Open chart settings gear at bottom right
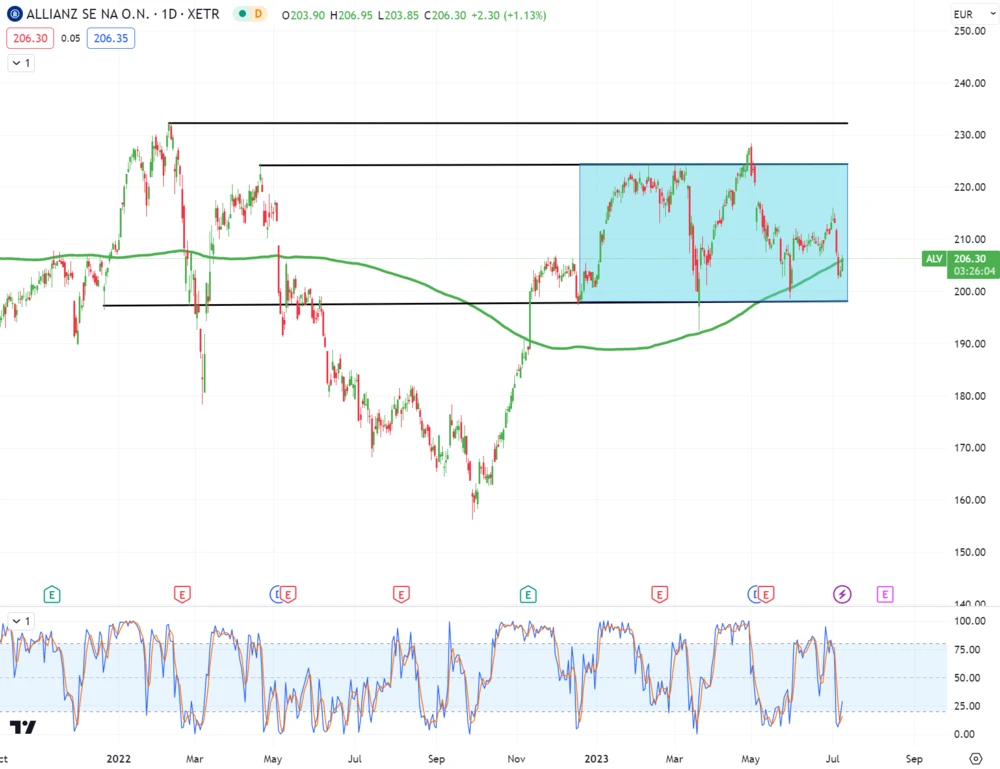1000x769 pixels. click(x=975, y=759)
